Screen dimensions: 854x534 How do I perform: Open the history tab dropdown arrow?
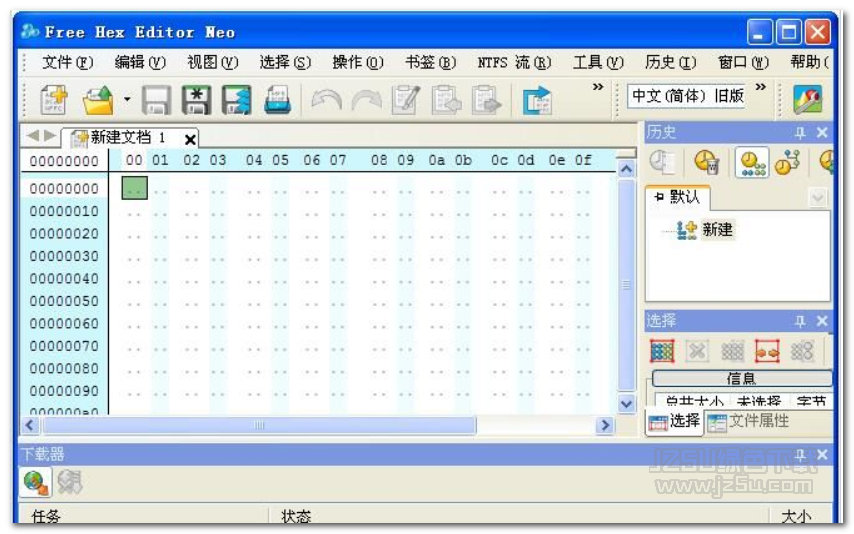point(817,197)
